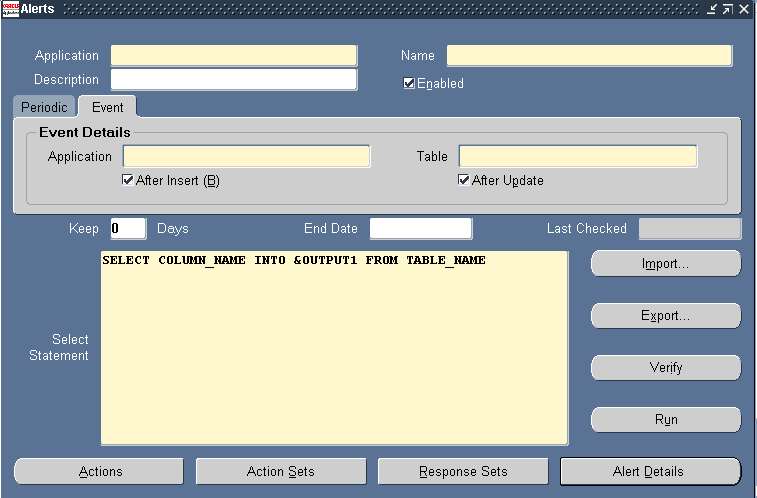This screenshot has width=757, height=498.
Task: Click the Last Checked field
Action: tap(689, 228)
